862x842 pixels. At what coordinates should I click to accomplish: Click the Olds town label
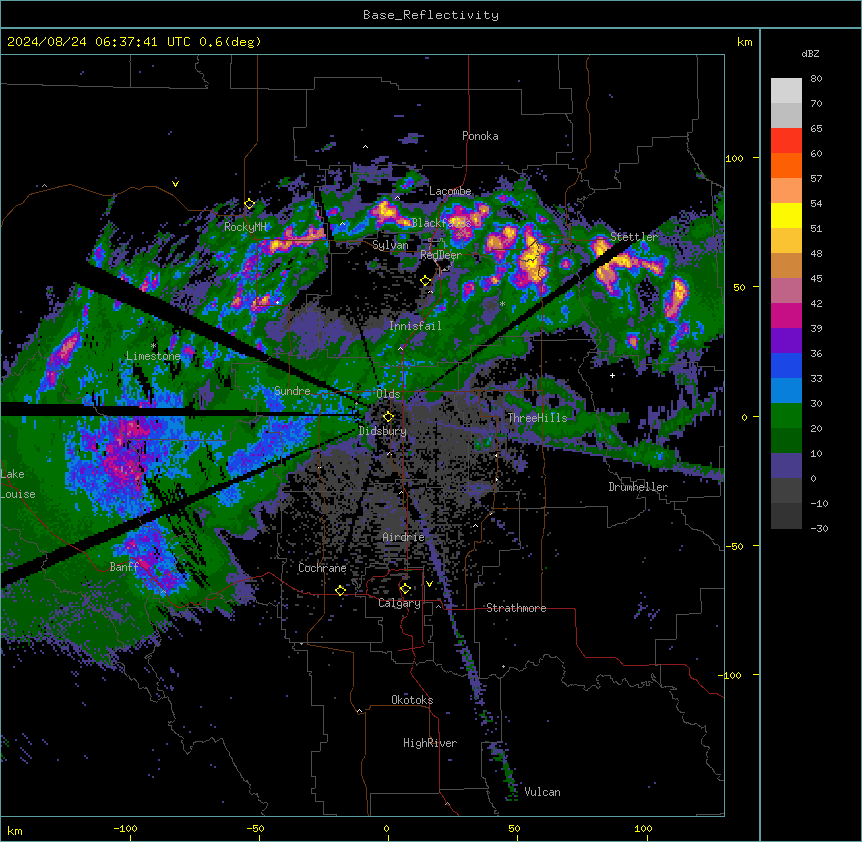coord(388,394)
